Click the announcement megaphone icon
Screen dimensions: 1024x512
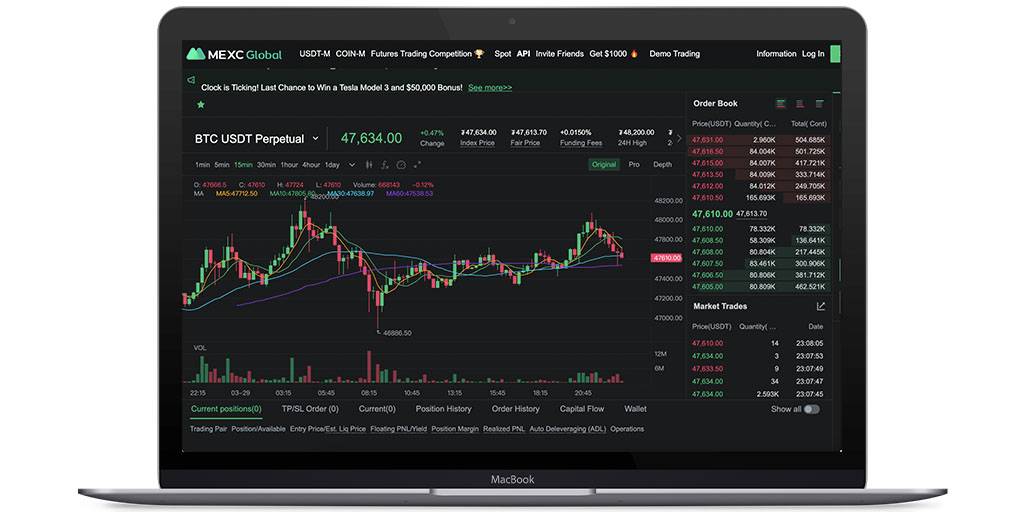pyautogui.click(x=191, y=80)
